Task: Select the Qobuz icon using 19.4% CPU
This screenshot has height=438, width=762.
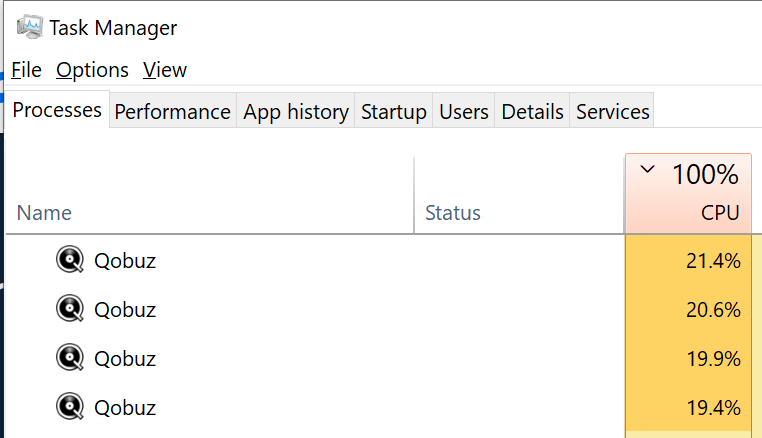Action: coord(70,406)
